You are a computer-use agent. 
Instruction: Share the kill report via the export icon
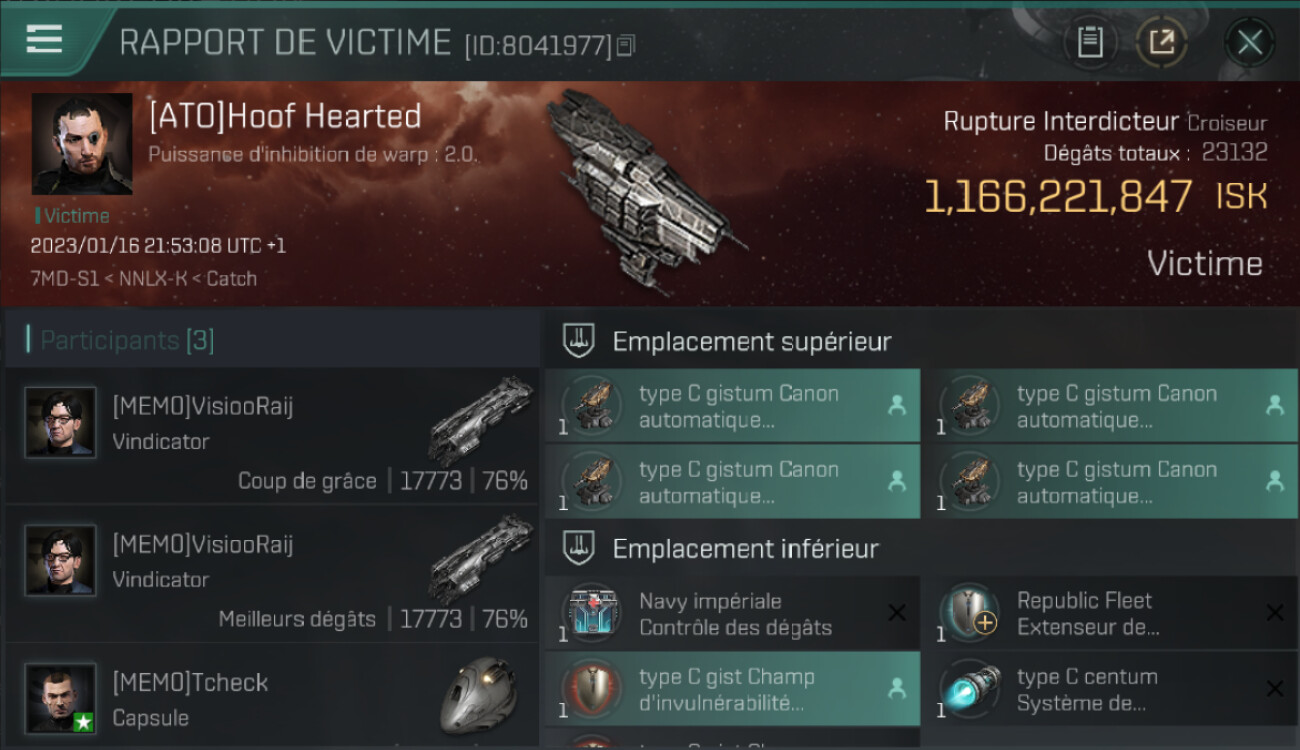tap(1162, 42)
